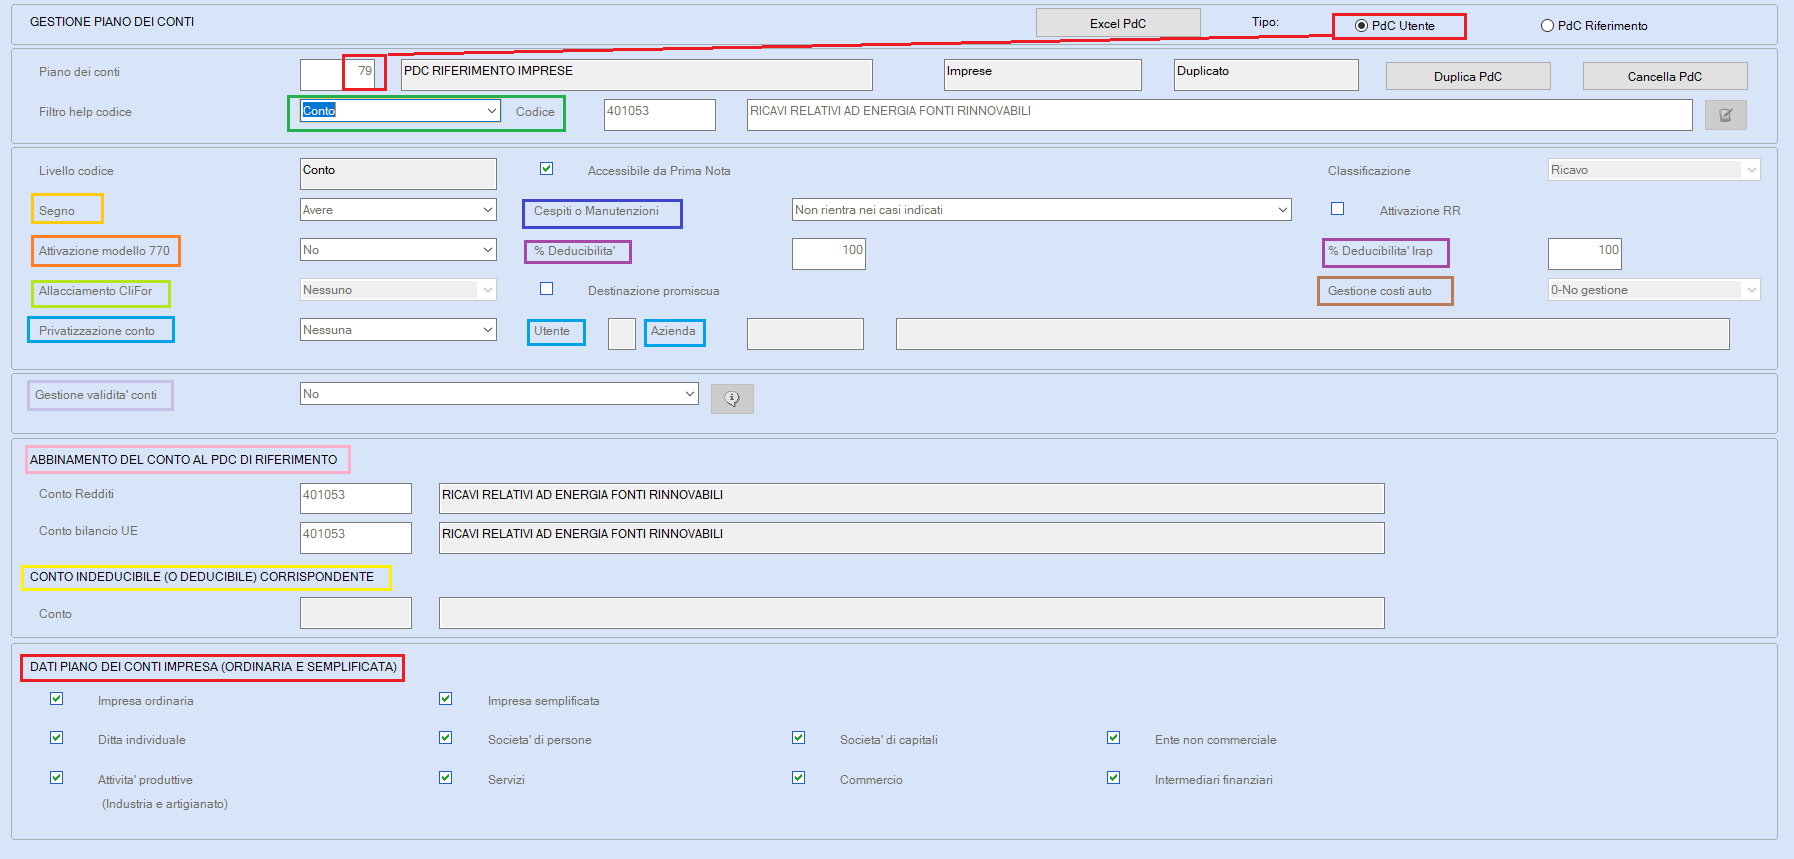Click the Duplica PdC button
The height and width of the screenshot is (859, 1794).
(1468, 76)
